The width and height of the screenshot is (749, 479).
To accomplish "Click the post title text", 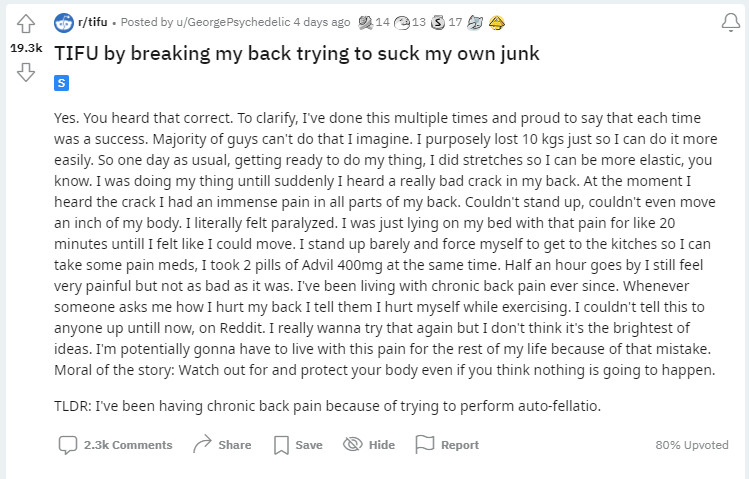I will pos(297,53).
